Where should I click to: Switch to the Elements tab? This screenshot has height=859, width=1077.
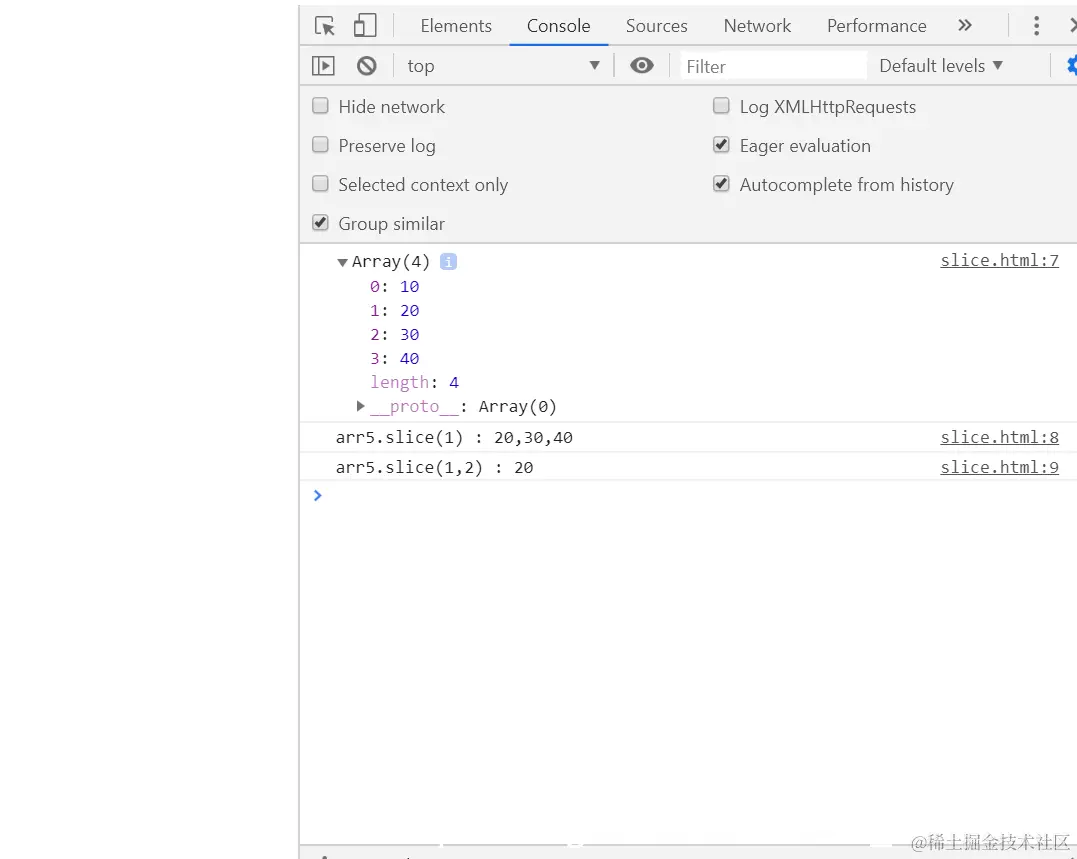point(456,26)
